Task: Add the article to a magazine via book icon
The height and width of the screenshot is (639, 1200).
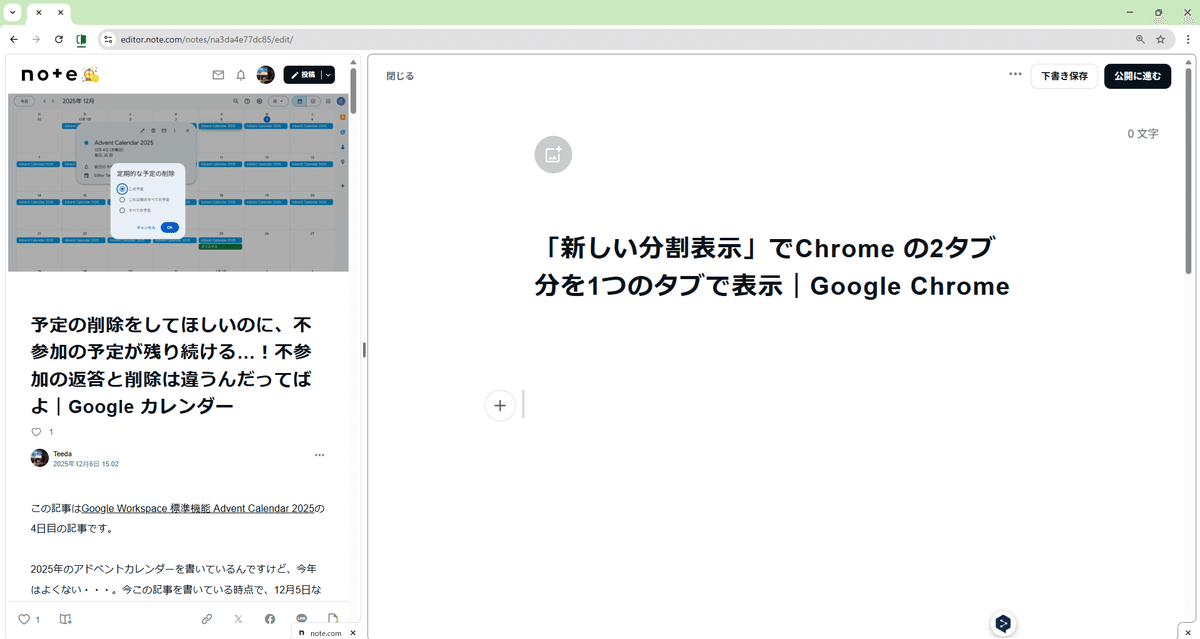Action: (x=65, y=619)
